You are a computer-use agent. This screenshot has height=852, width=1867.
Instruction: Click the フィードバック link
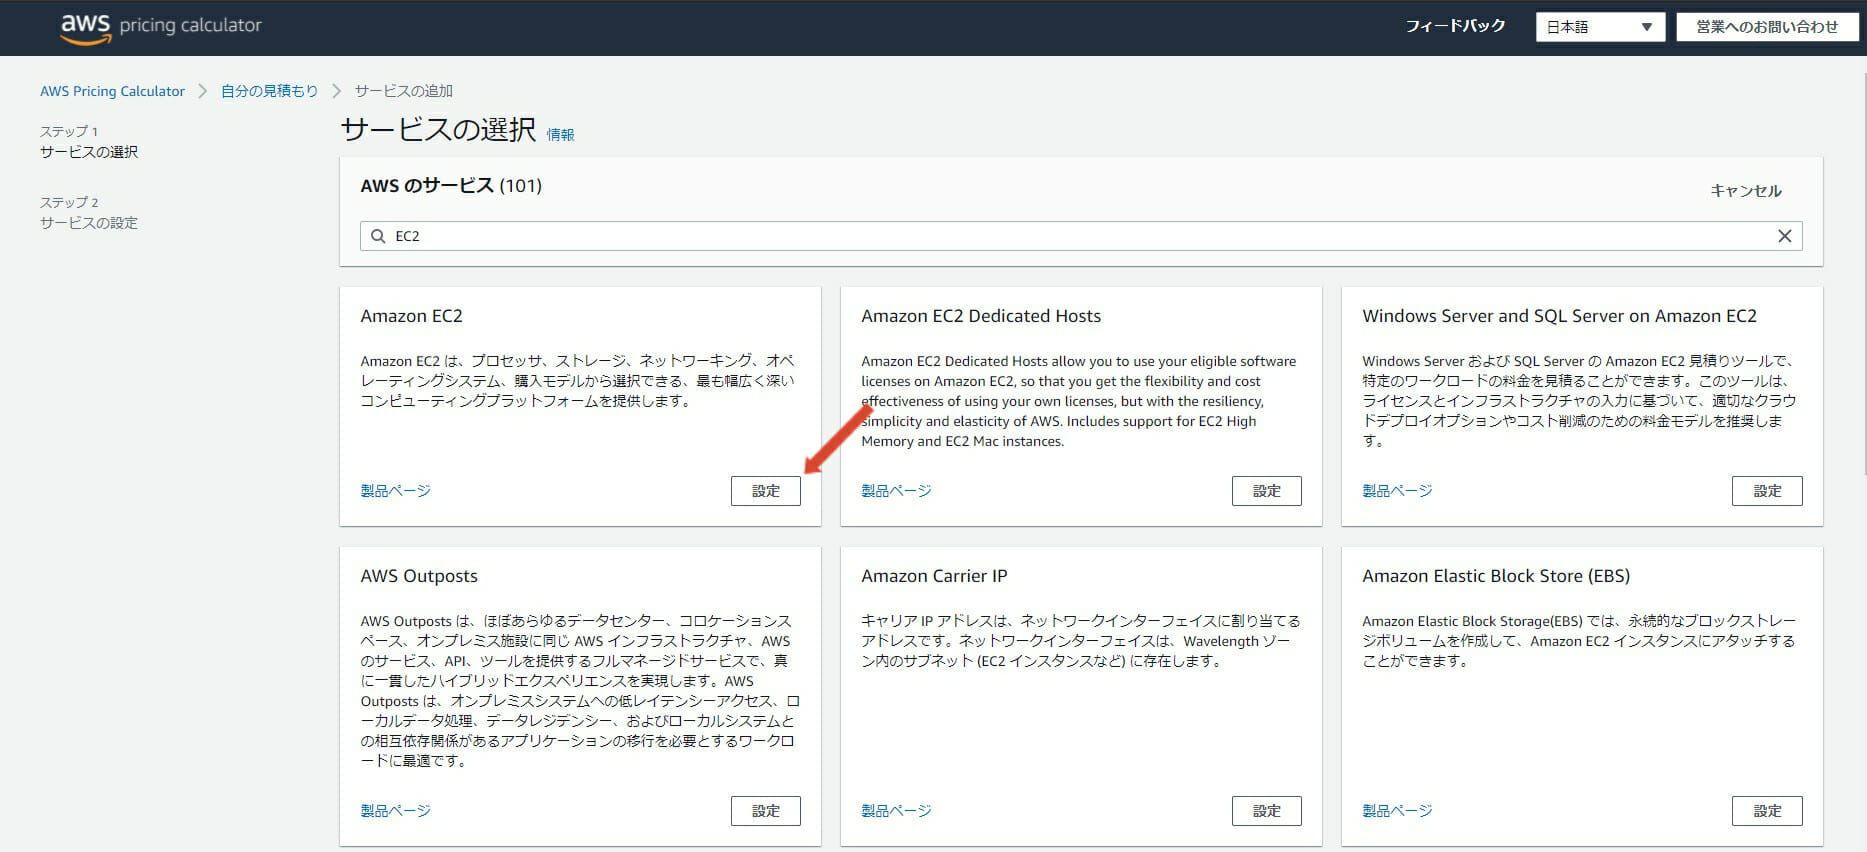[1455, 26]
